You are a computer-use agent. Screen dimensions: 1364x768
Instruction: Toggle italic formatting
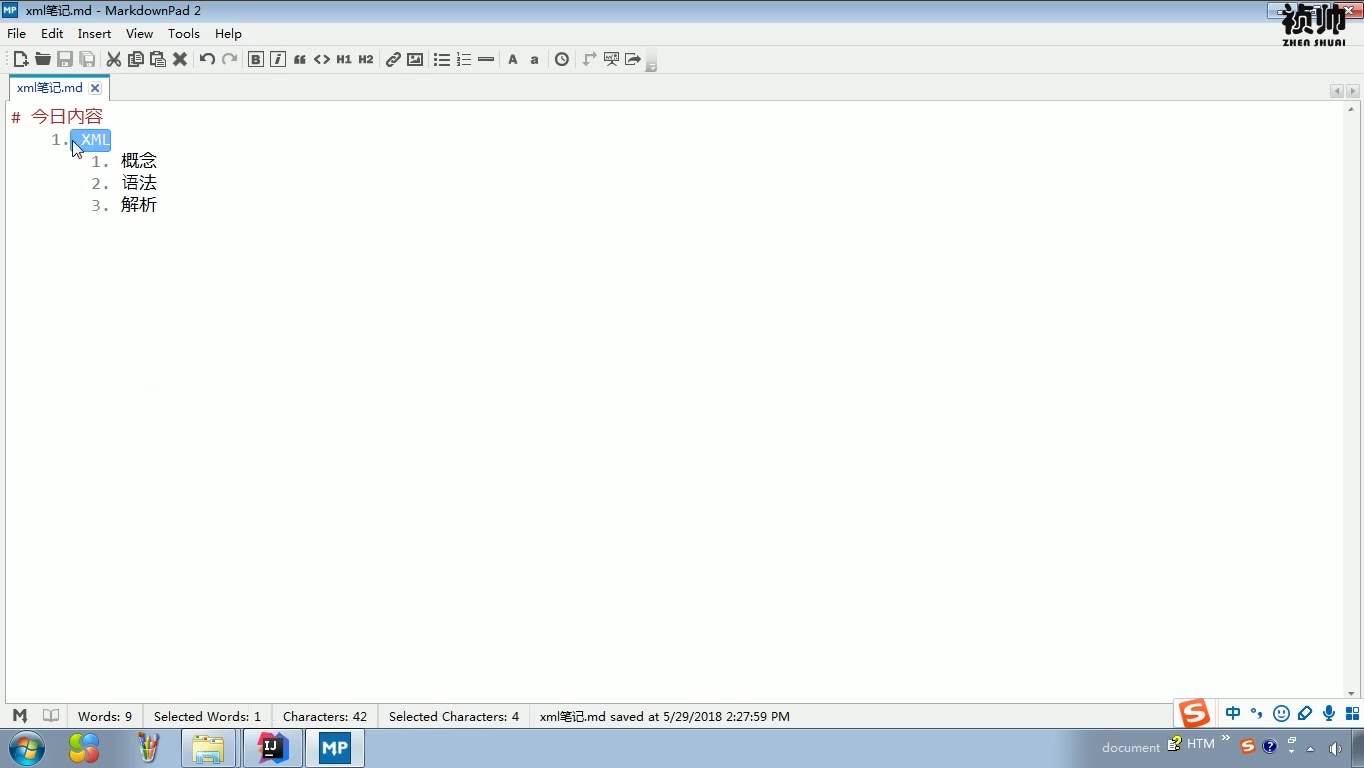(277, 59)
